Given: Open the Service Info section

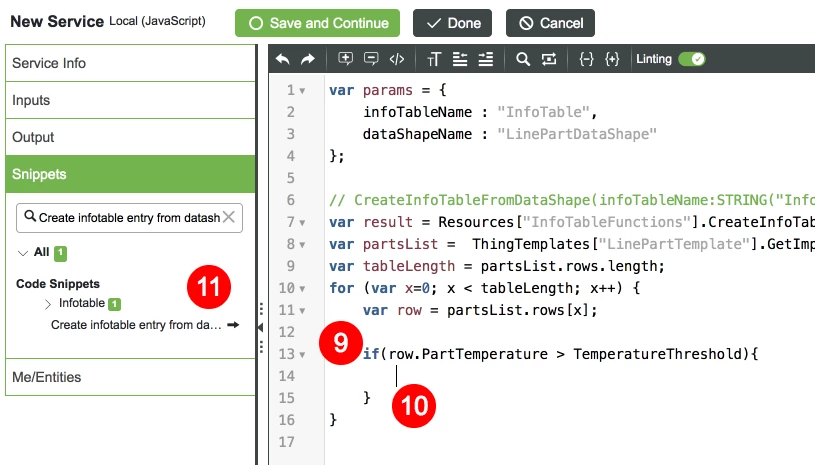Looking at the screenshot, I should [130, 63].
